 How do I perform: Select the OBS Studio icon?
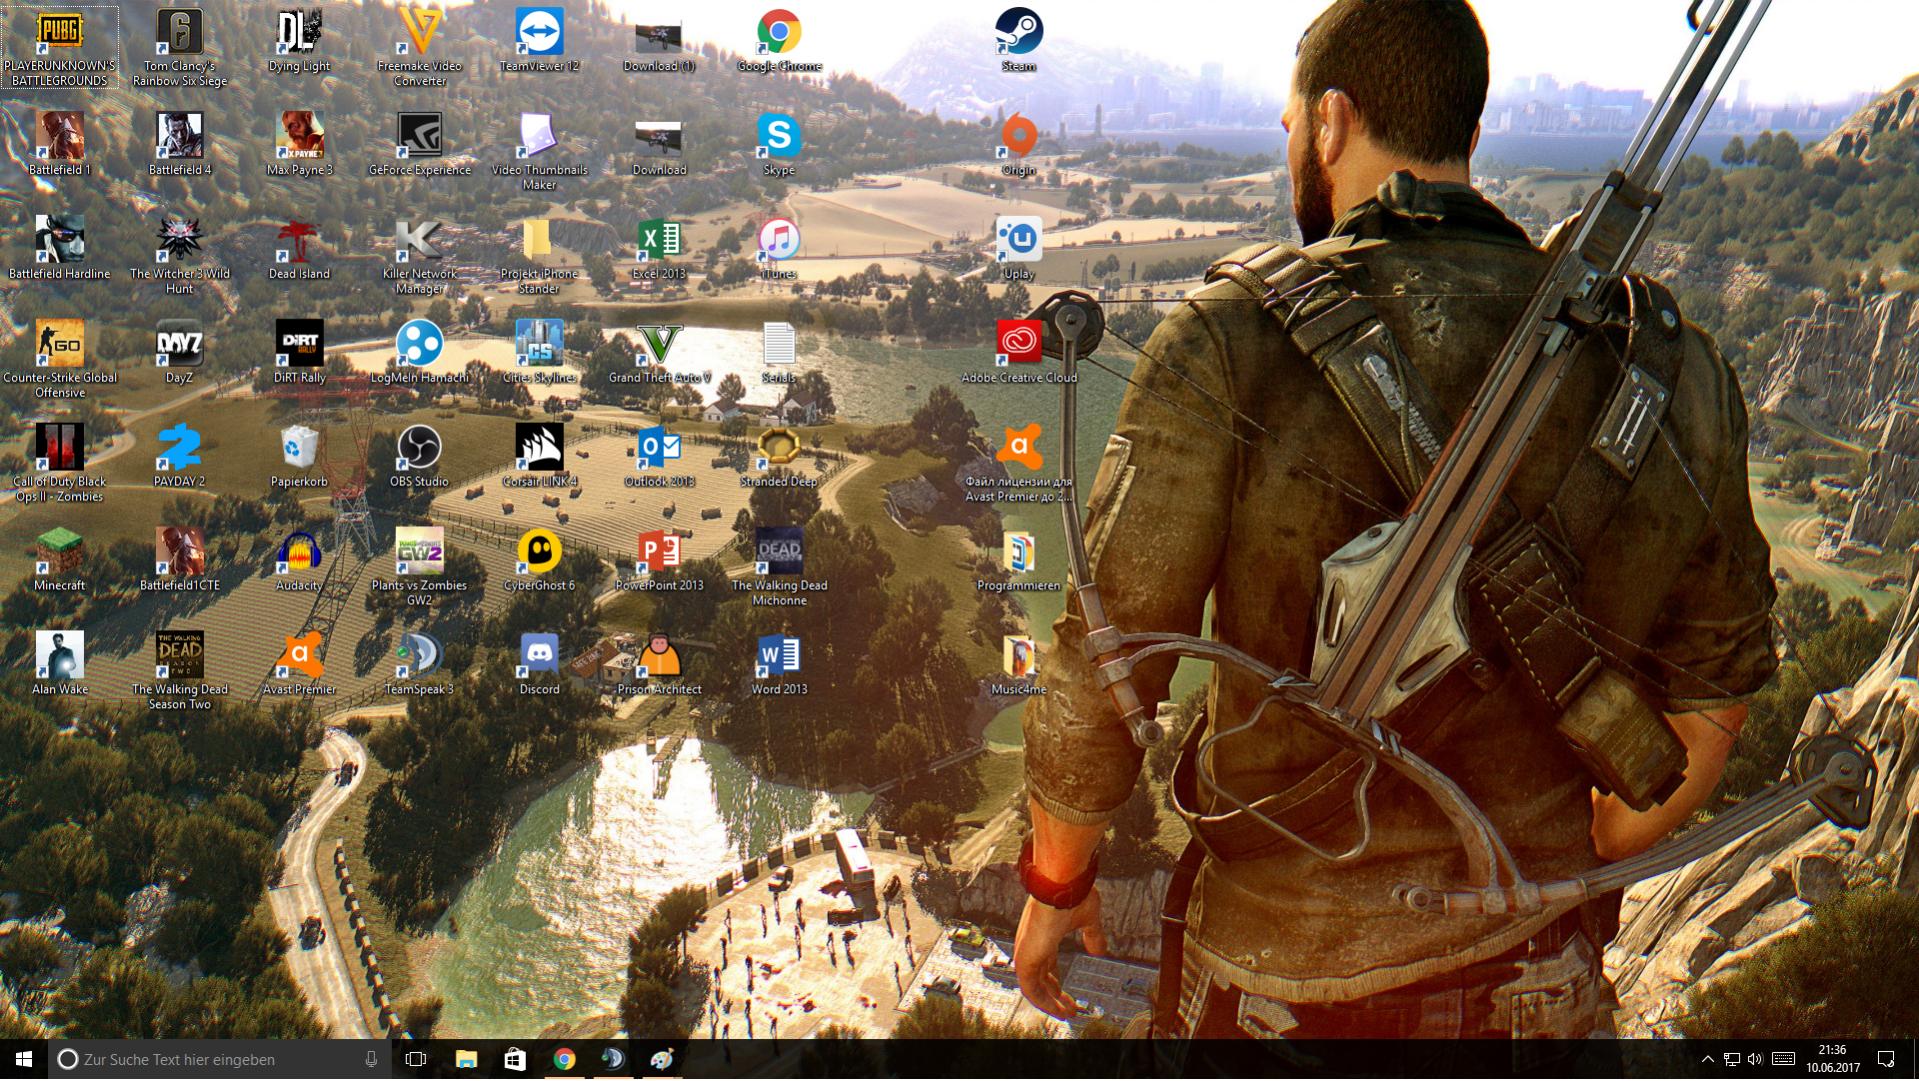(x=419, y=456)
